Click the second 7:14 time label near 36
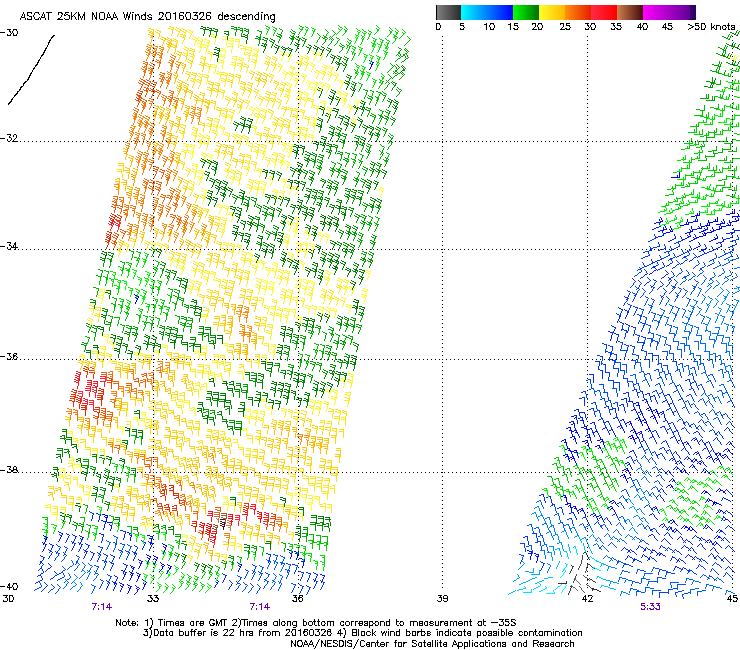 (260, 607)
